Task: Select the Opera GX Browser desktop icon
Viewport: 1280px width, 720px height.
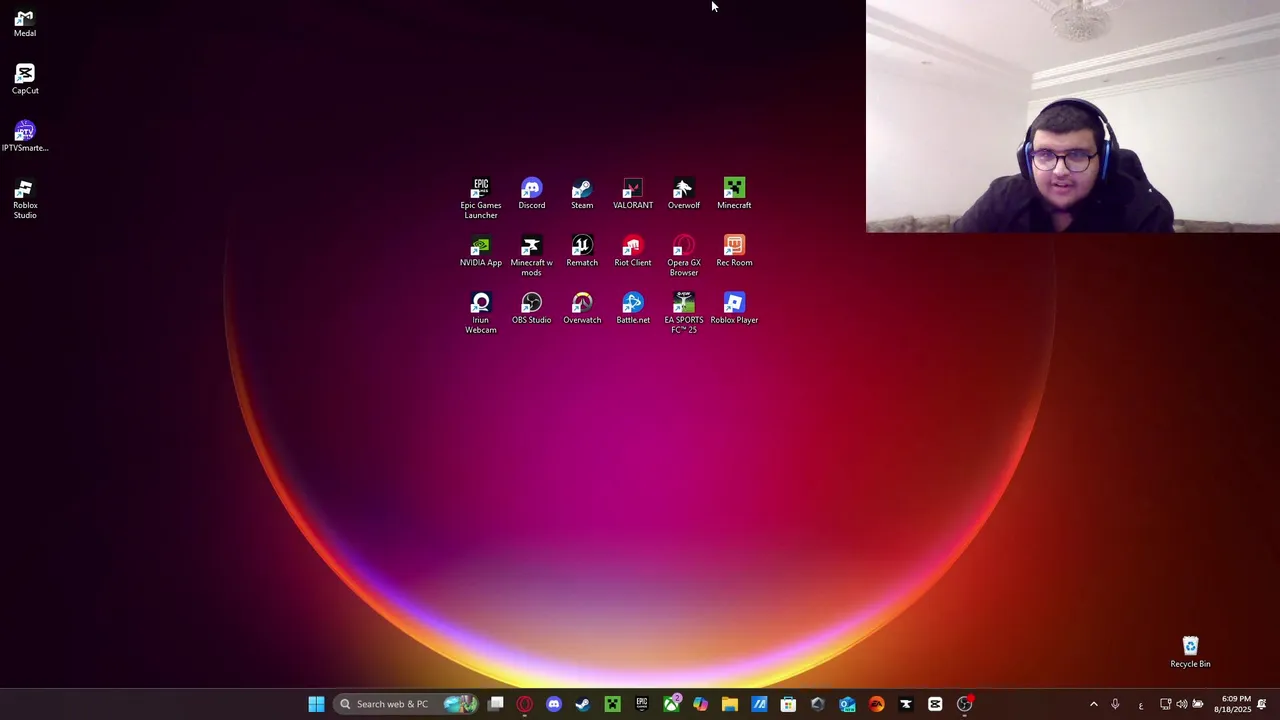Action: (684, 256)
